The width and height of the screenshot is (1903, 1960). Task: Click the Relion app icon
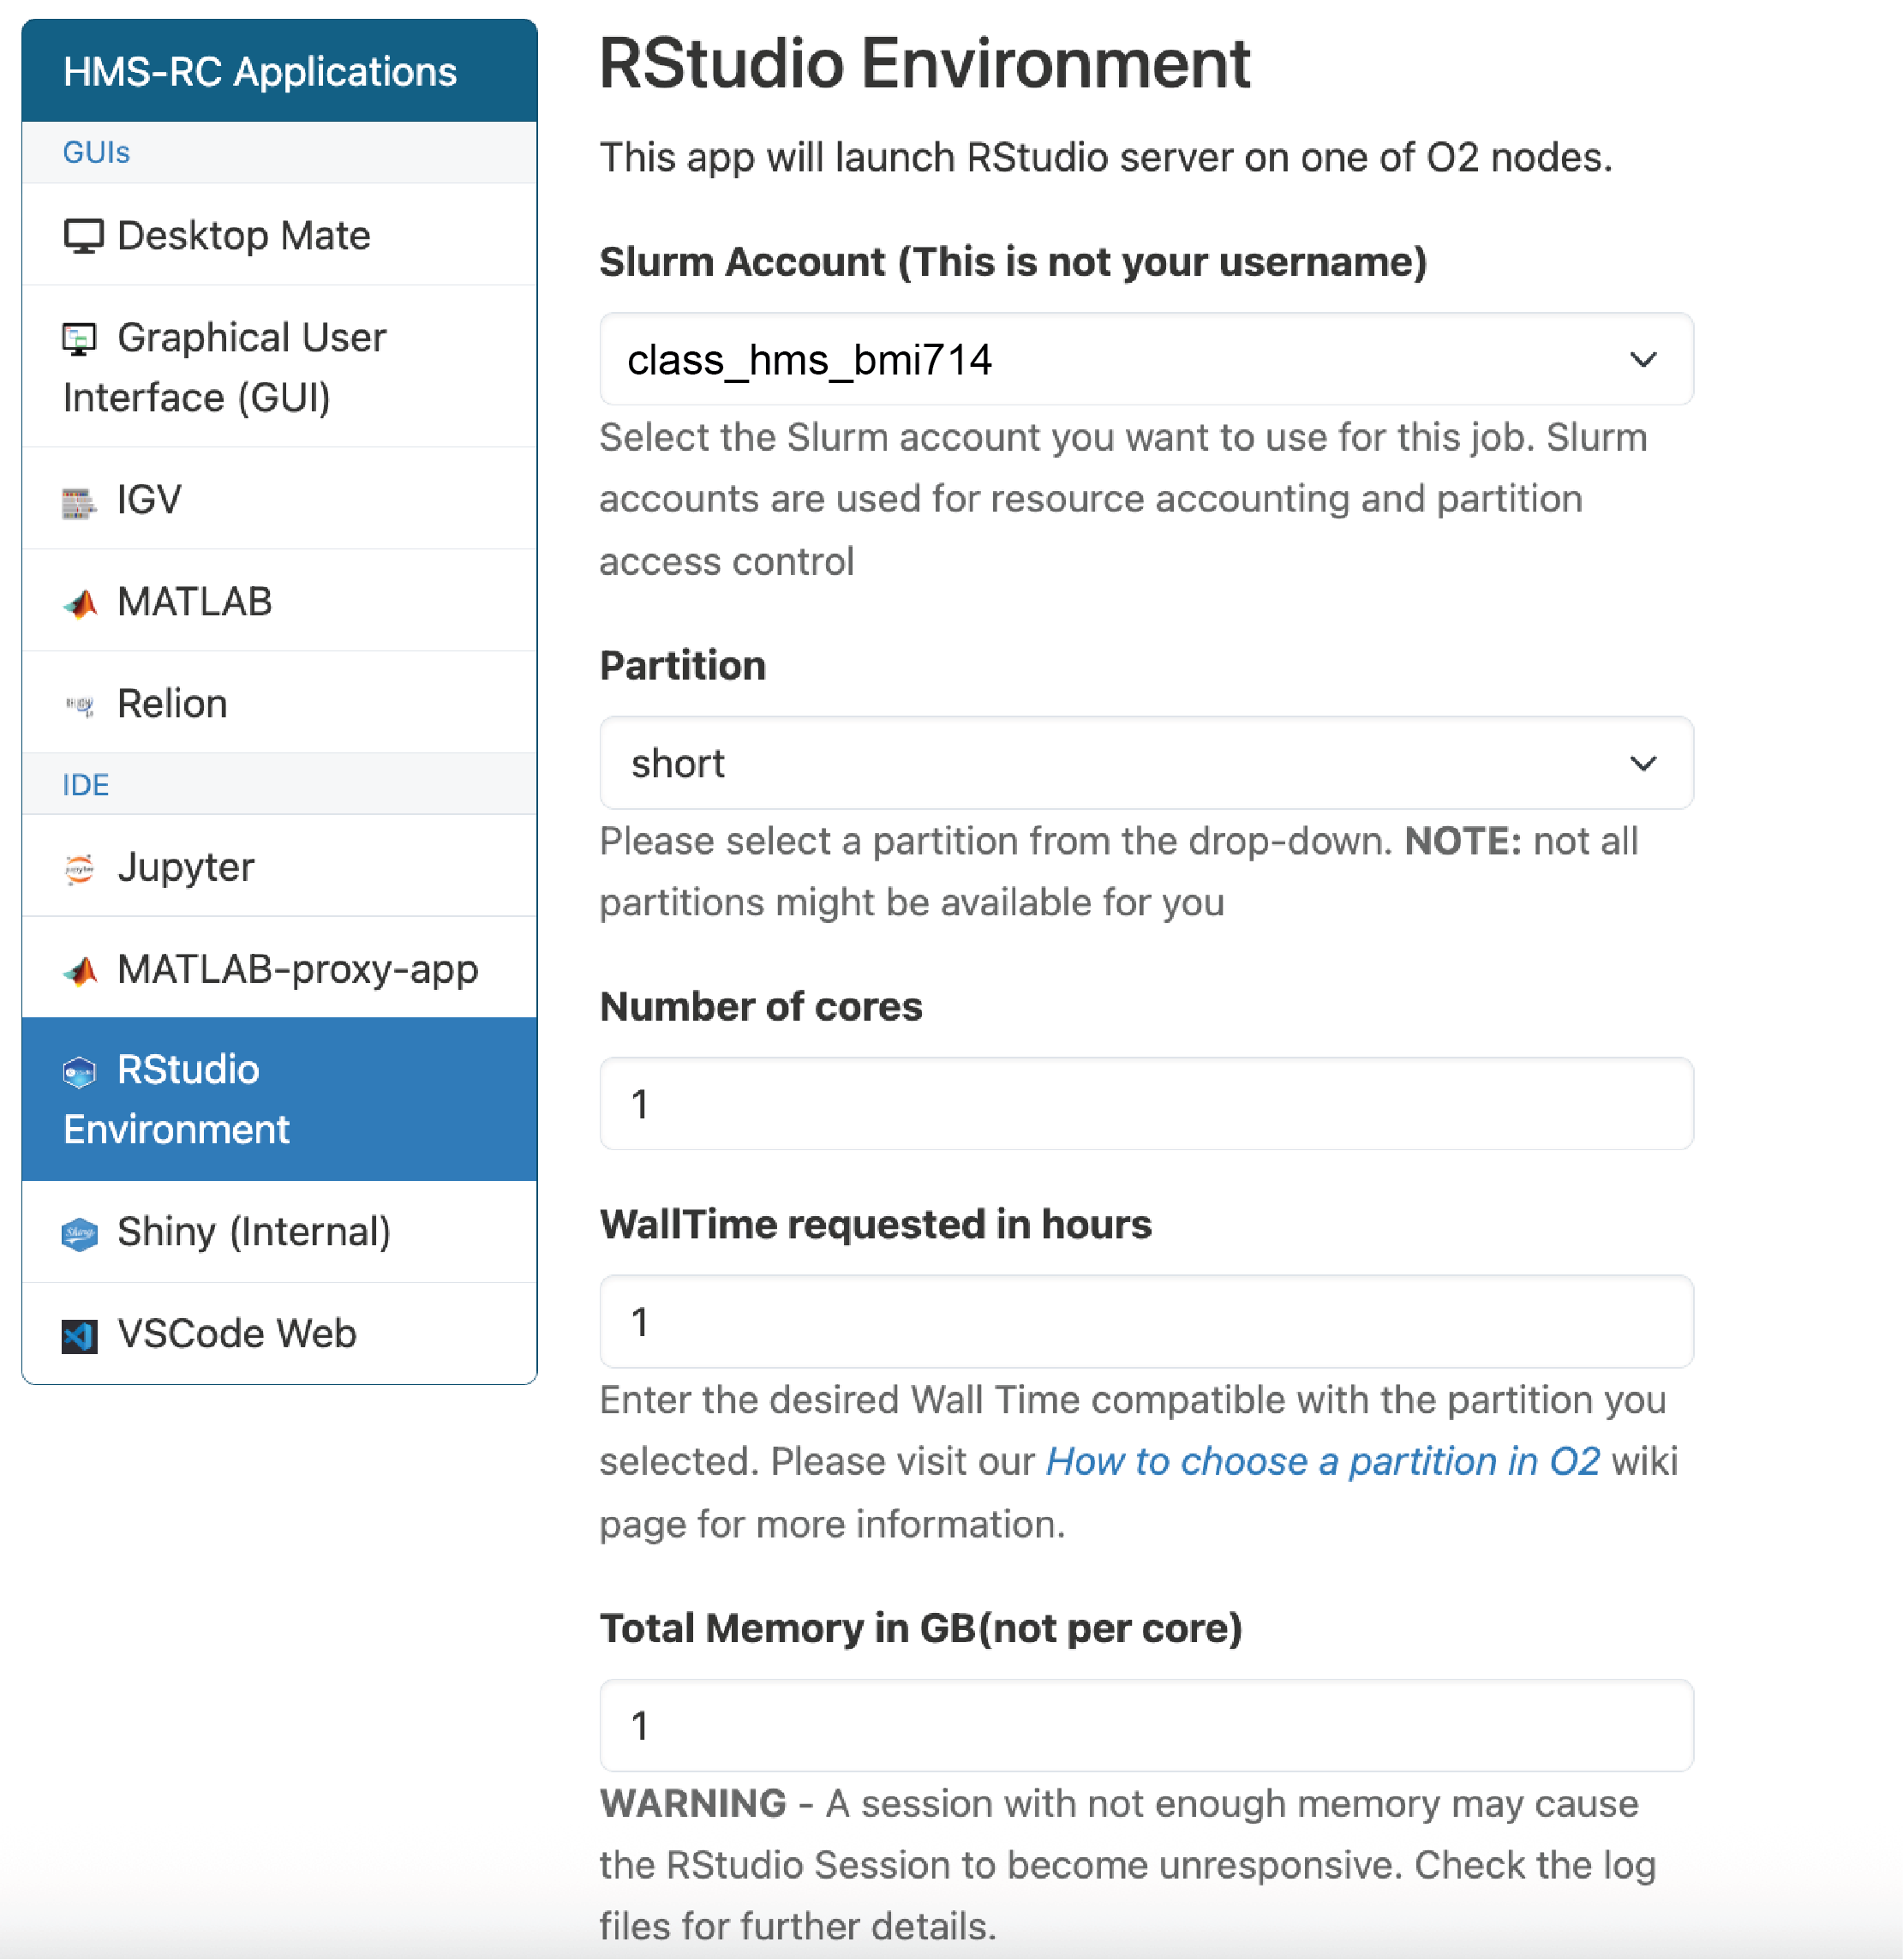coord(79,706)
